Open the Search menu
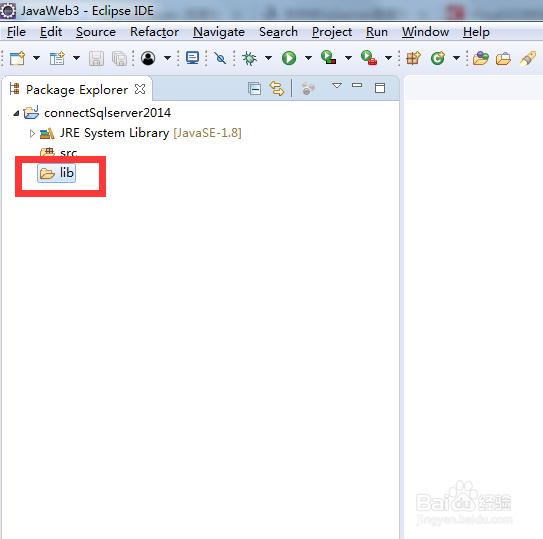This screenshot has width=543, height=539. pos(278,32)
